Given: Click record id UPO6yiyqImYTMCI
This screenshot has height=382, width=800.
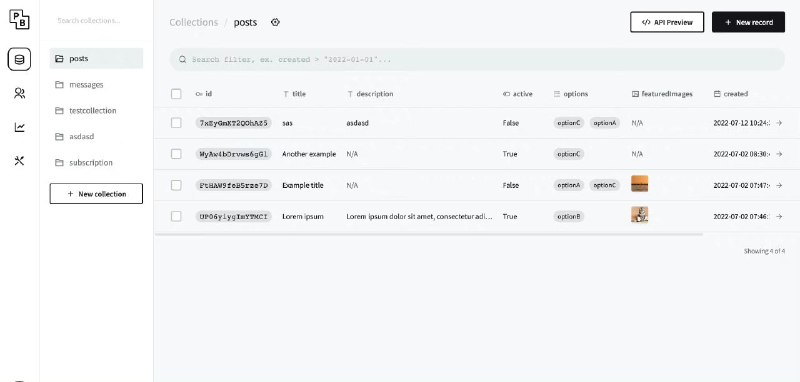Looking at the screenshot, I should tap(233, 217).
